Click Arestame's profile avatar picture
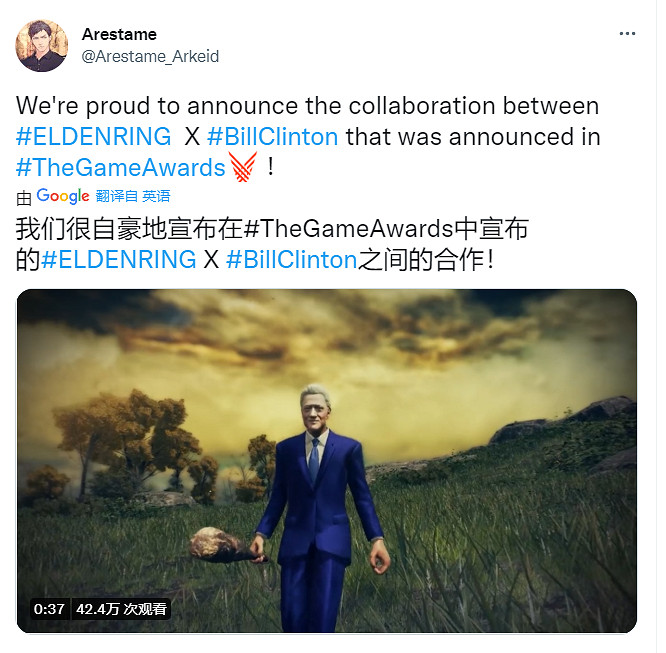Screen dimensions: 666x653 42,45
